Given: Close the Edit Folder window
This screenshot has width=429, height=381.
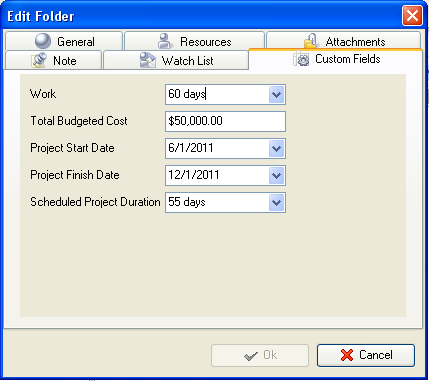Looking at the screenshot, I should click(x=412, y=16).
